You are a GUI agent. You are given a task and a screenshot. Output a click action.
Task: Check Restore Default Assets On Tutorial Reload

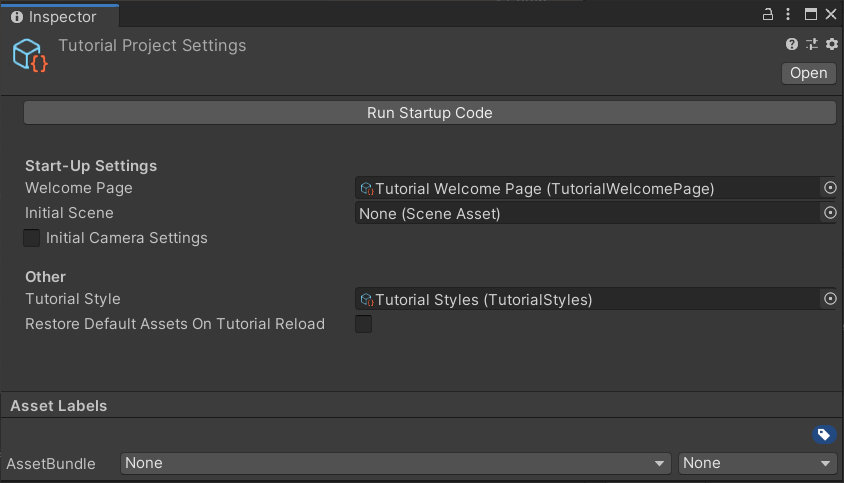(364, 324)
